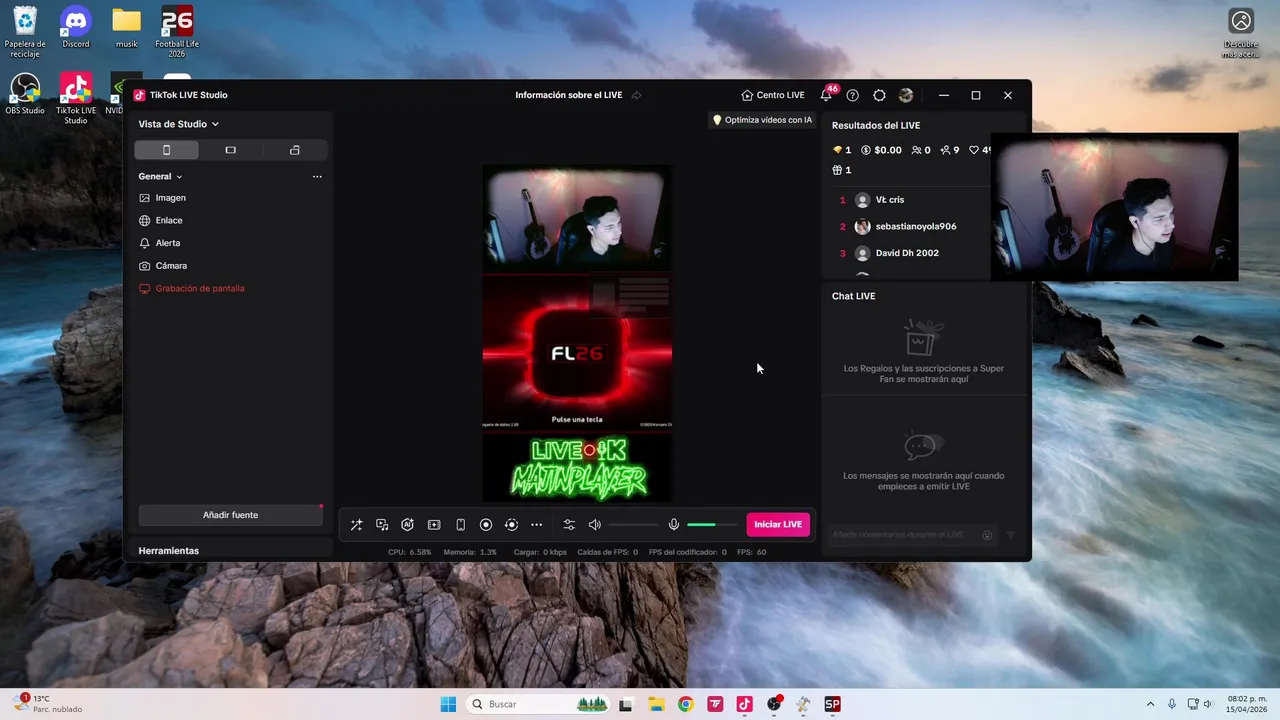Image resolution: width=1280 pixels, height=720 pixels.
Task: Switch to dual layout tab
Action: pyautogui.click(x=294, y=150)
